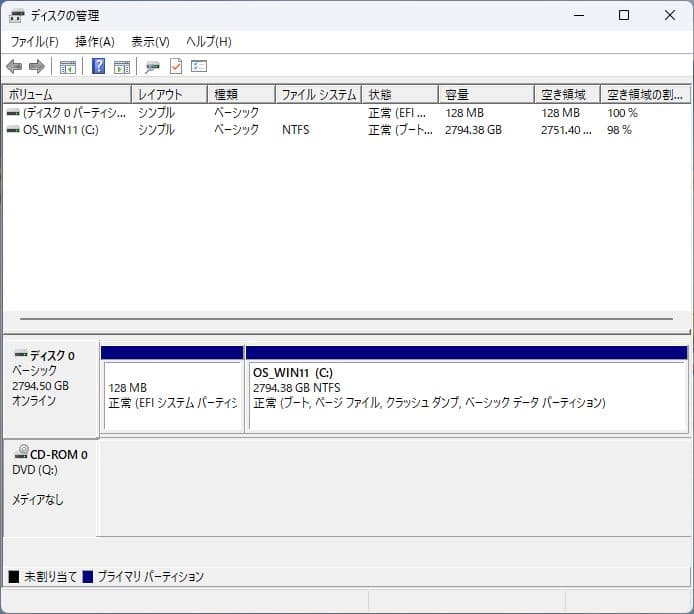Click the 2751.40 free space cell
The image size is (694, 614).
point(566,130)
